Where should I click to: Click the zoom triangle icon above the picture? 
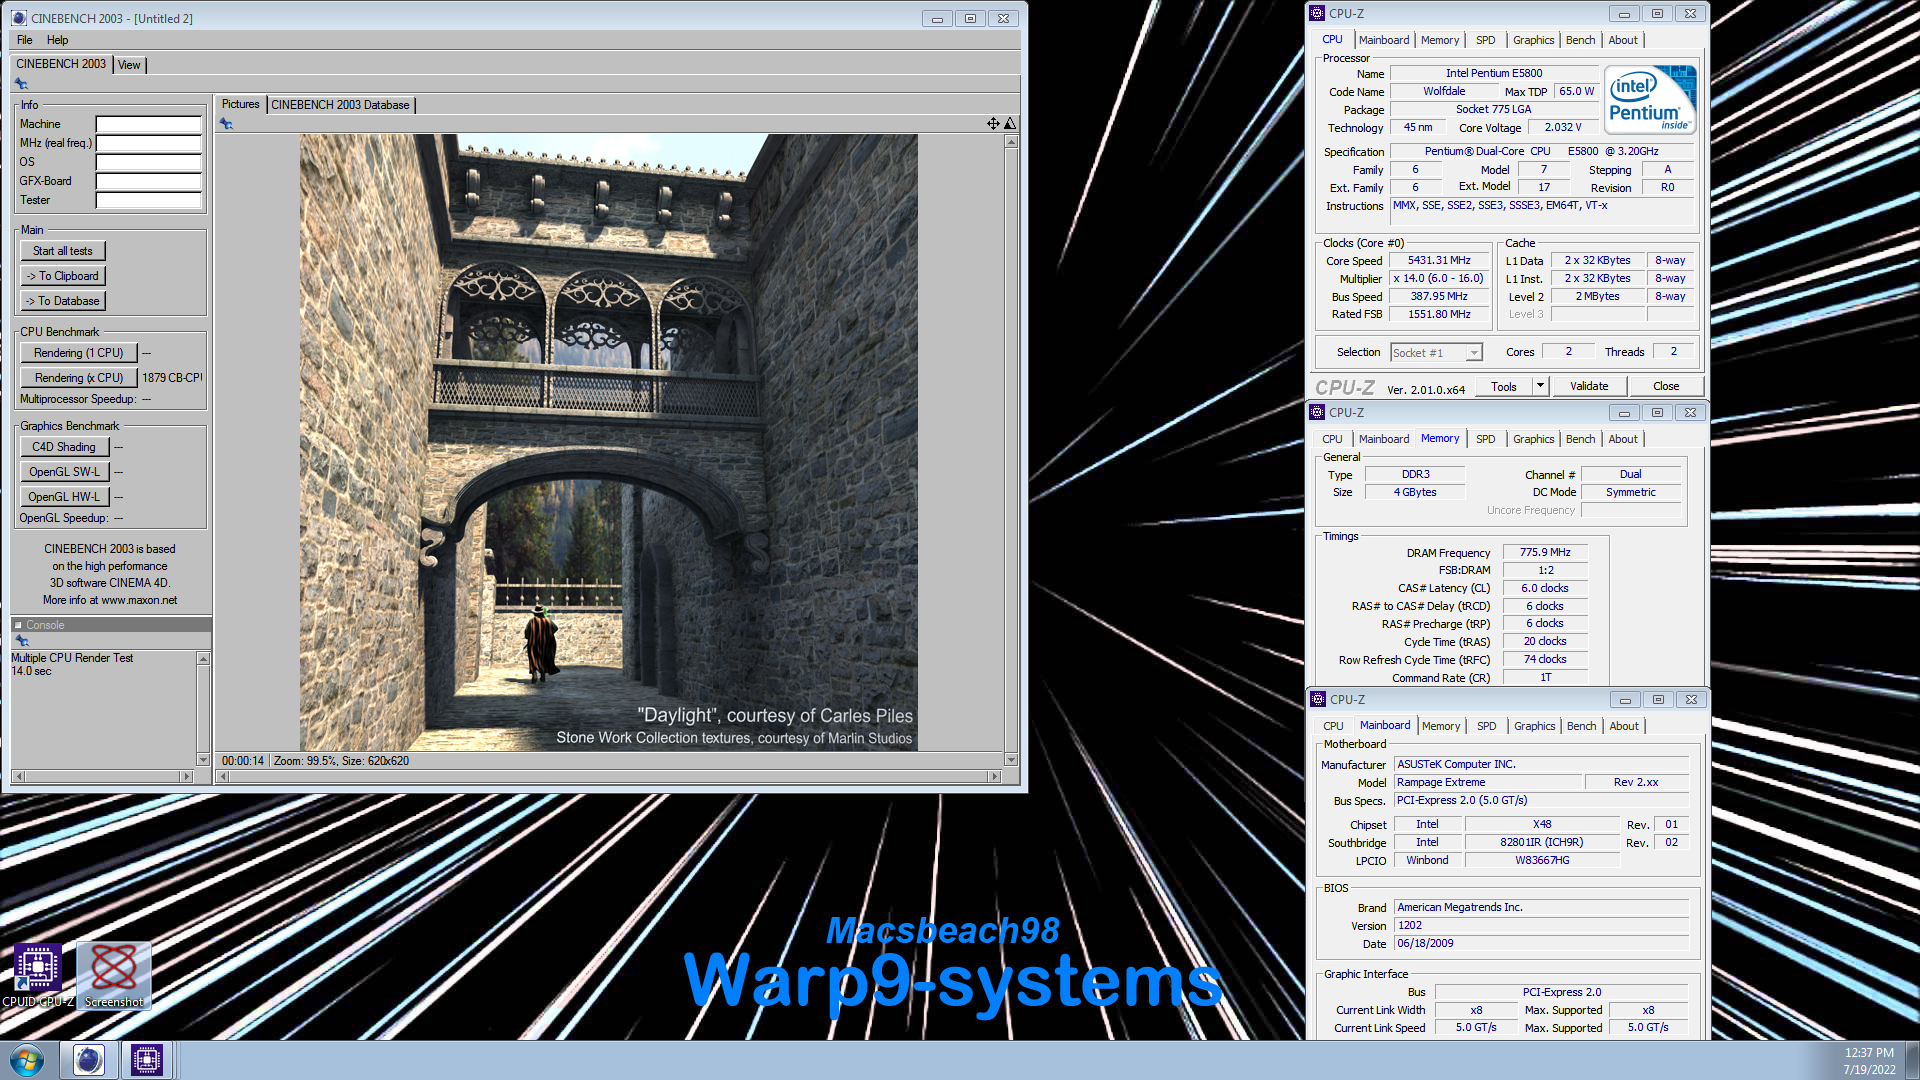tap(1010, 124)
